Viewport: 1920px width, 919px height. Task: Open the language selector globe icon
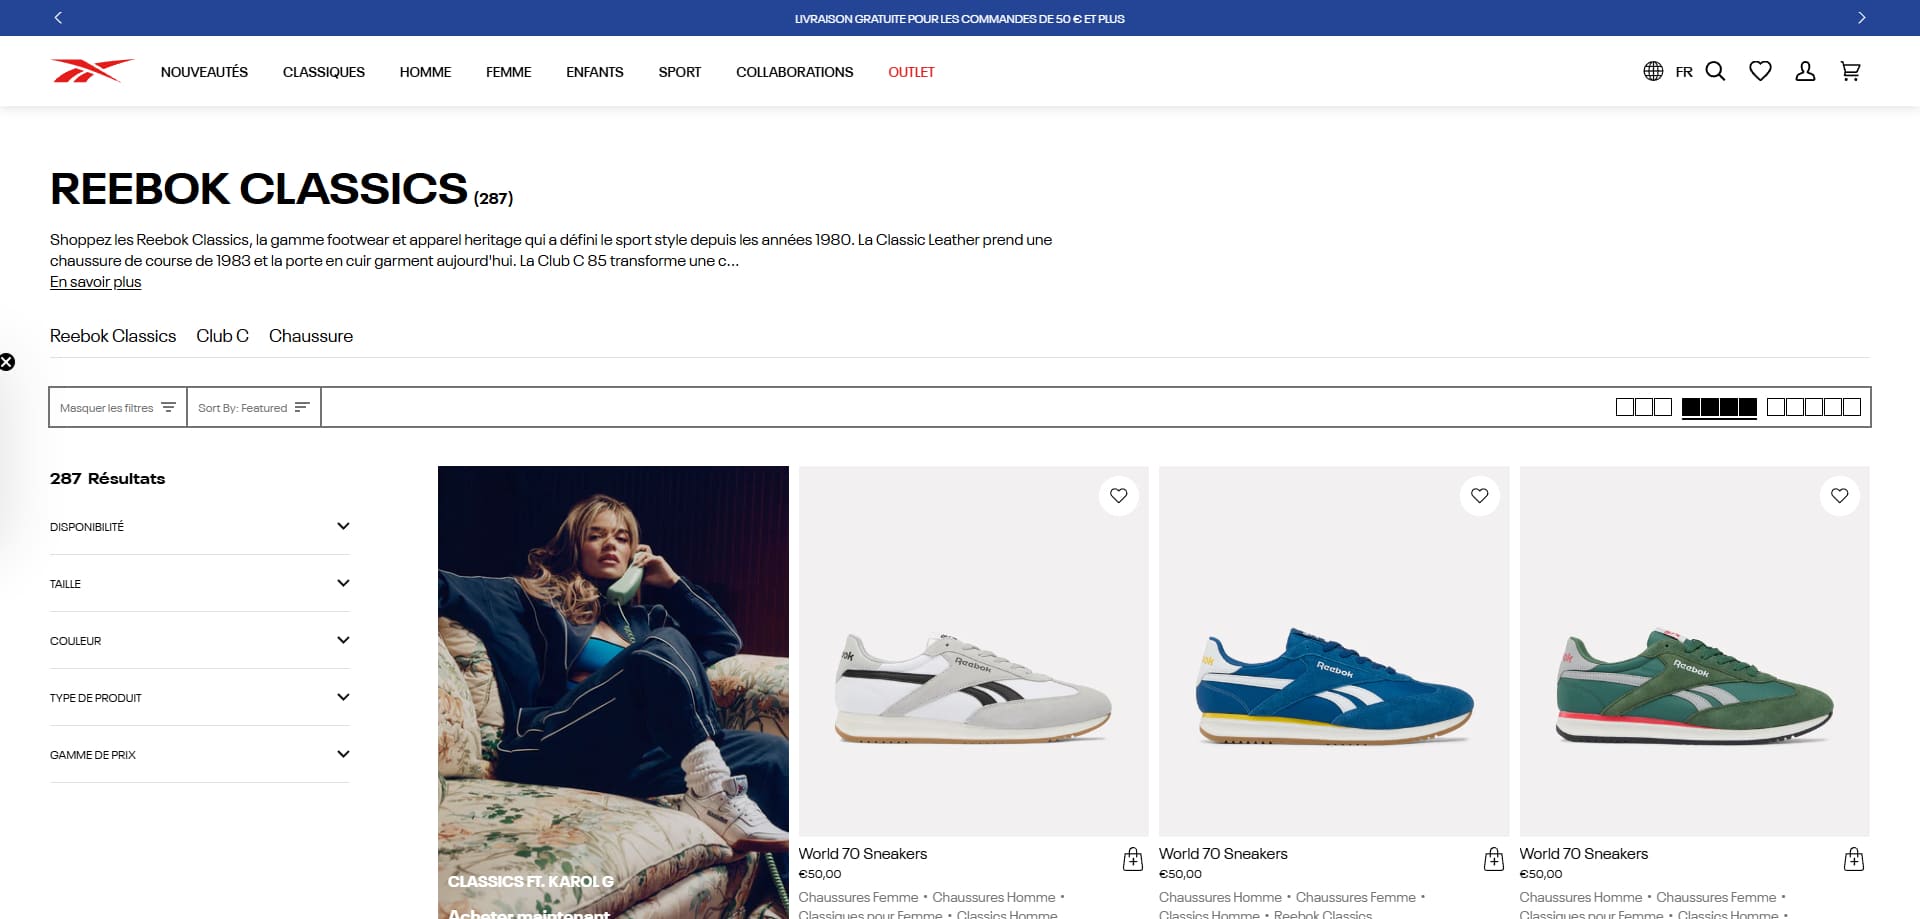pyautogui.click(x=1653, y=71)
